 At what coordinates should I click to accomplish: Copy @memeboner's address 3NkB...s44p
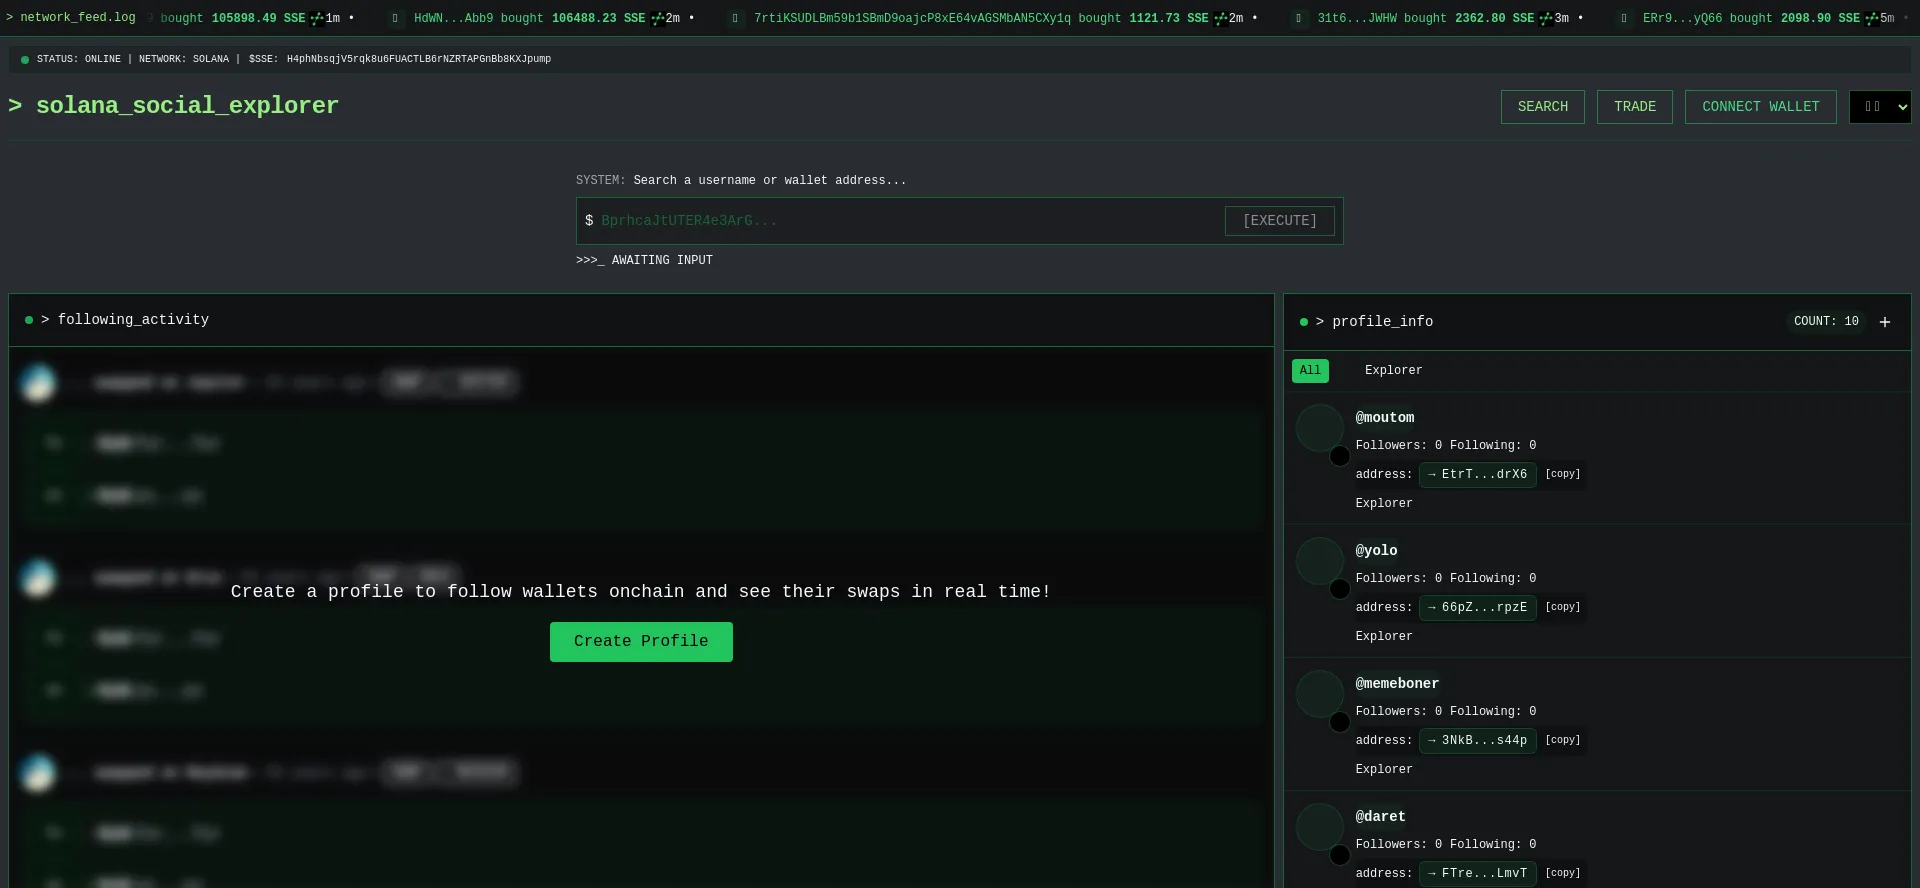(1563, 740)
